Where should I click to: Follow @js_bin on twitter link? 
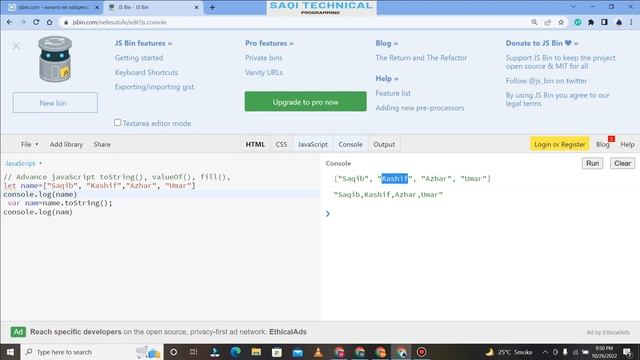(x=546, y=81)
